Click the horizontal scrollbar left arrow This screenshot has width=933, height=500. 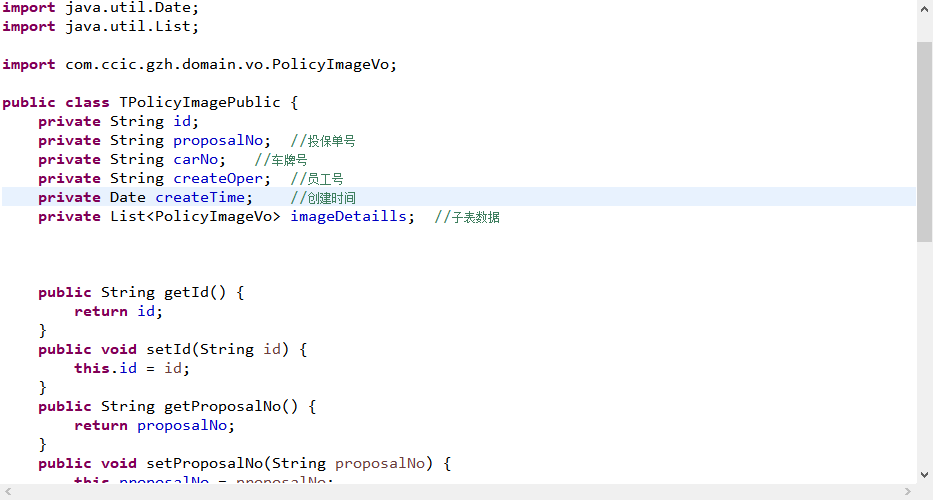tap(8, 491)
